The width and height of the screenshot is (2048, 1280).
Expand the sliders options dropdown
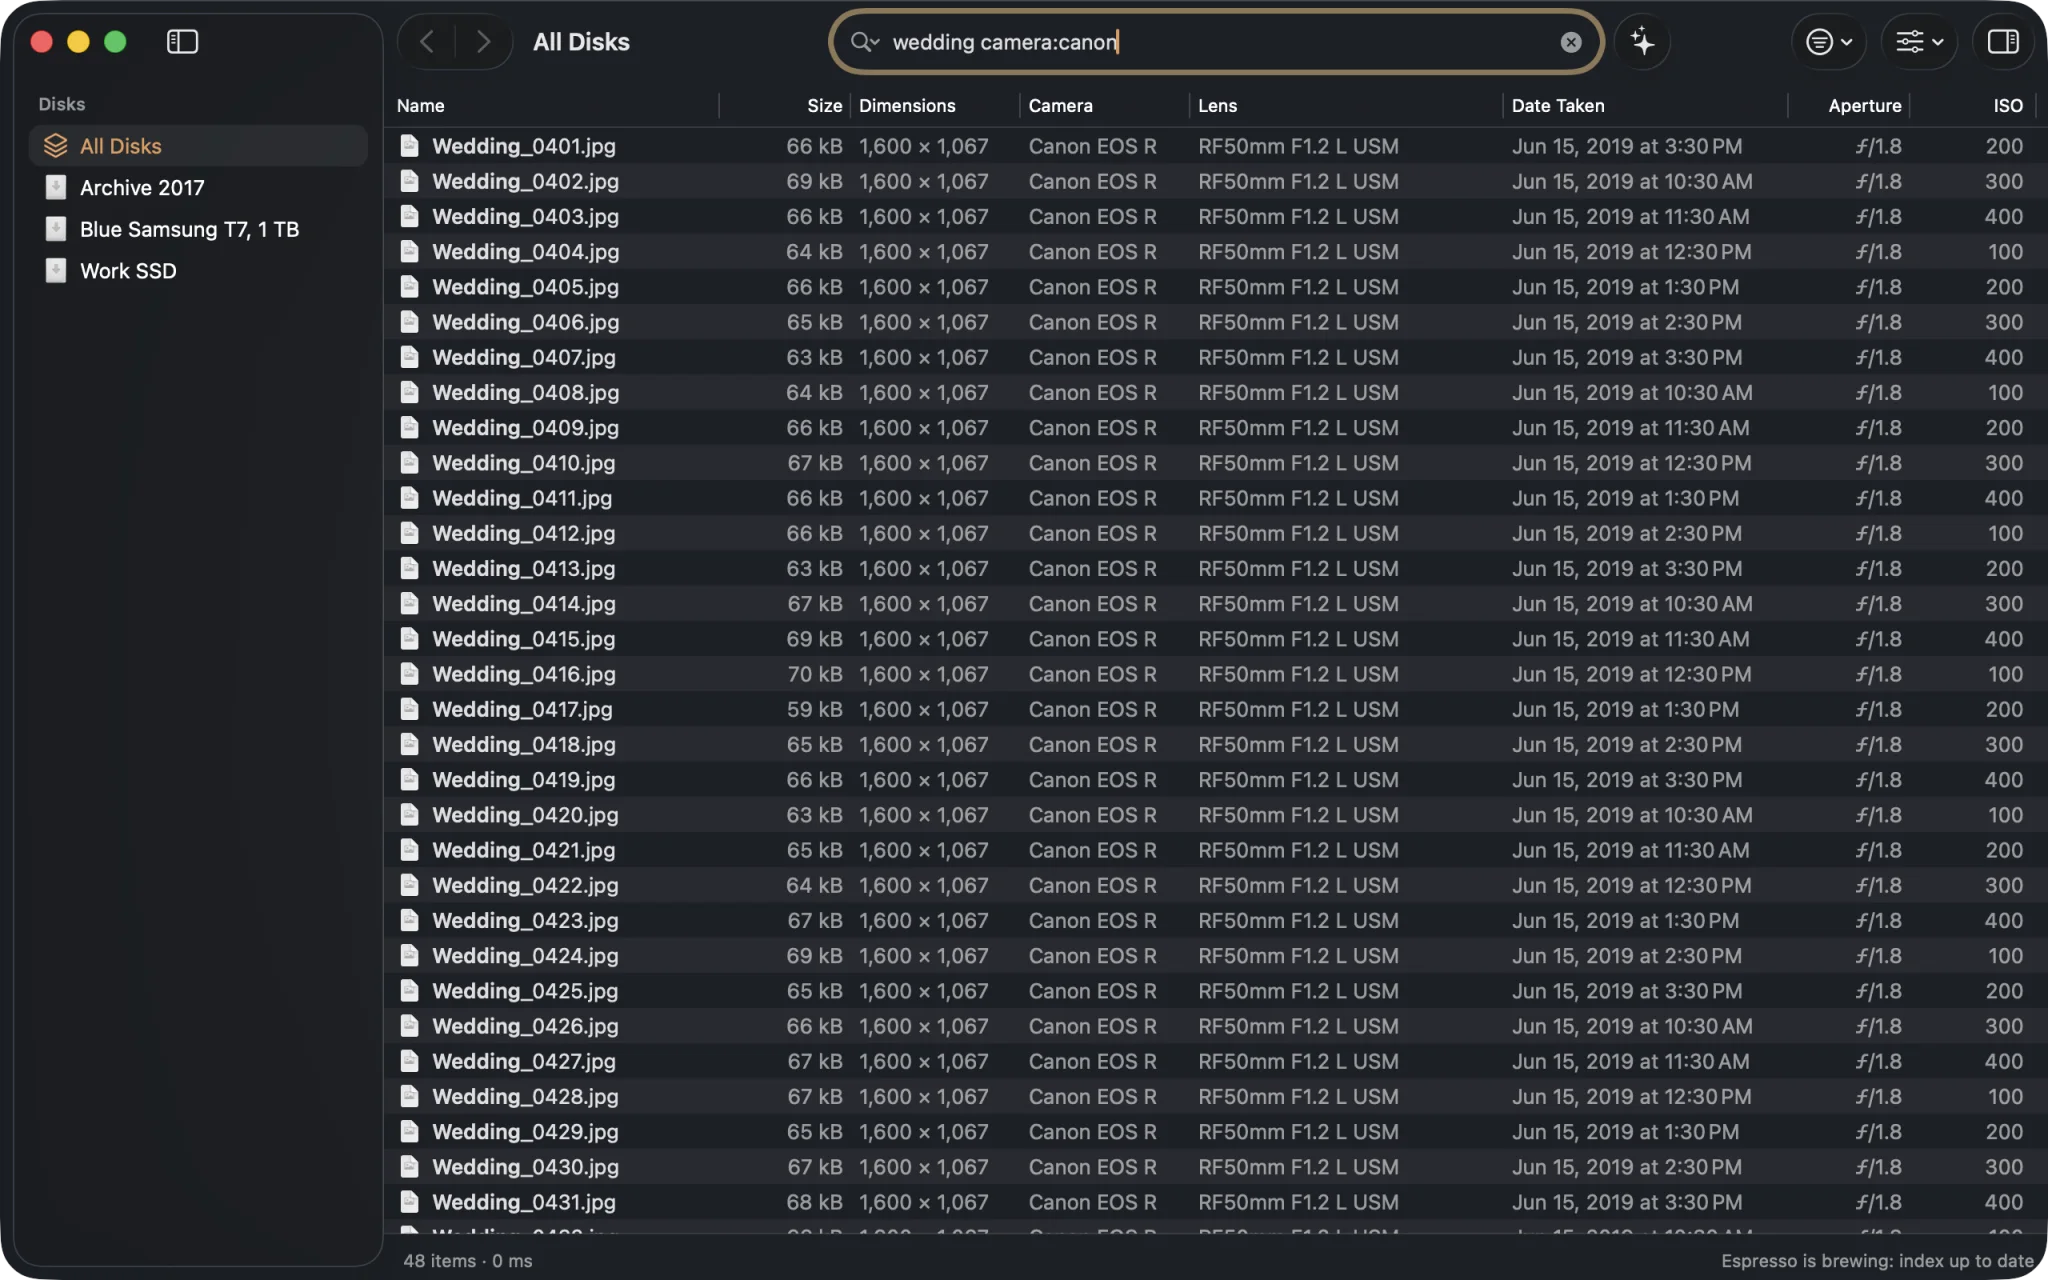tap(1919, 42)
